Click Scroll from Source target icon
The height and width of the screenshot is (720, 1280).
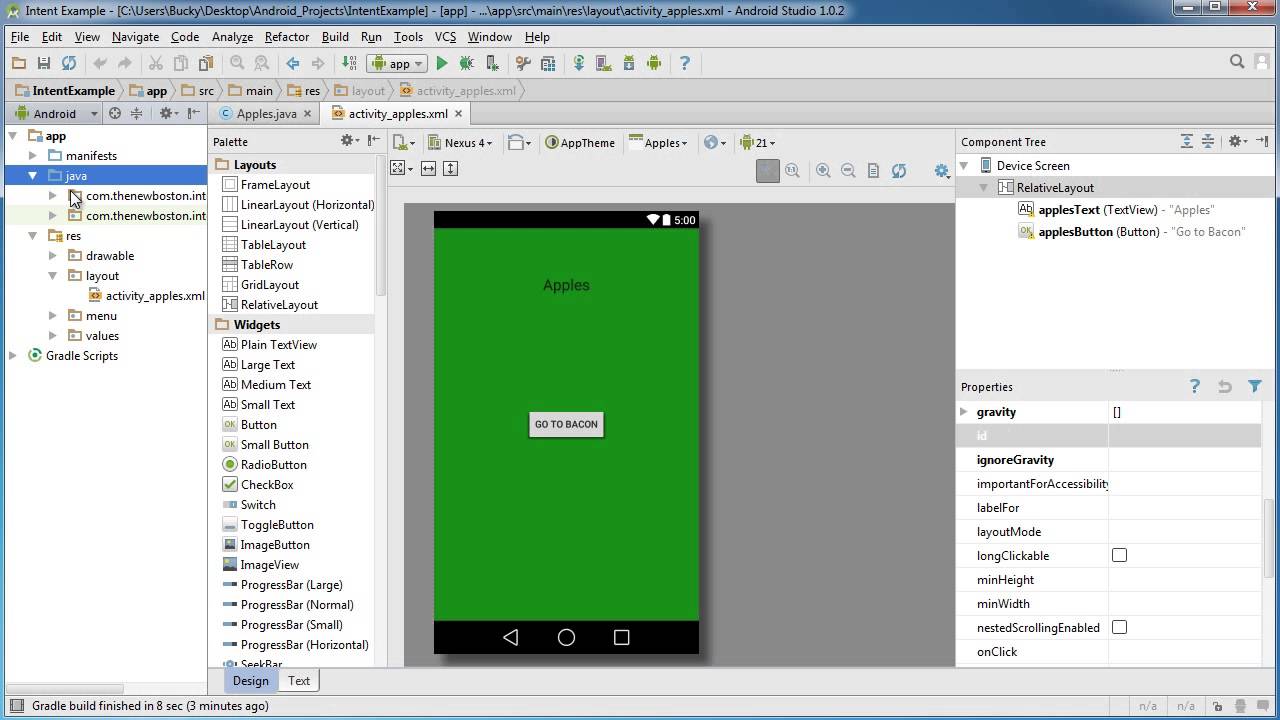(x=115, y=114)
